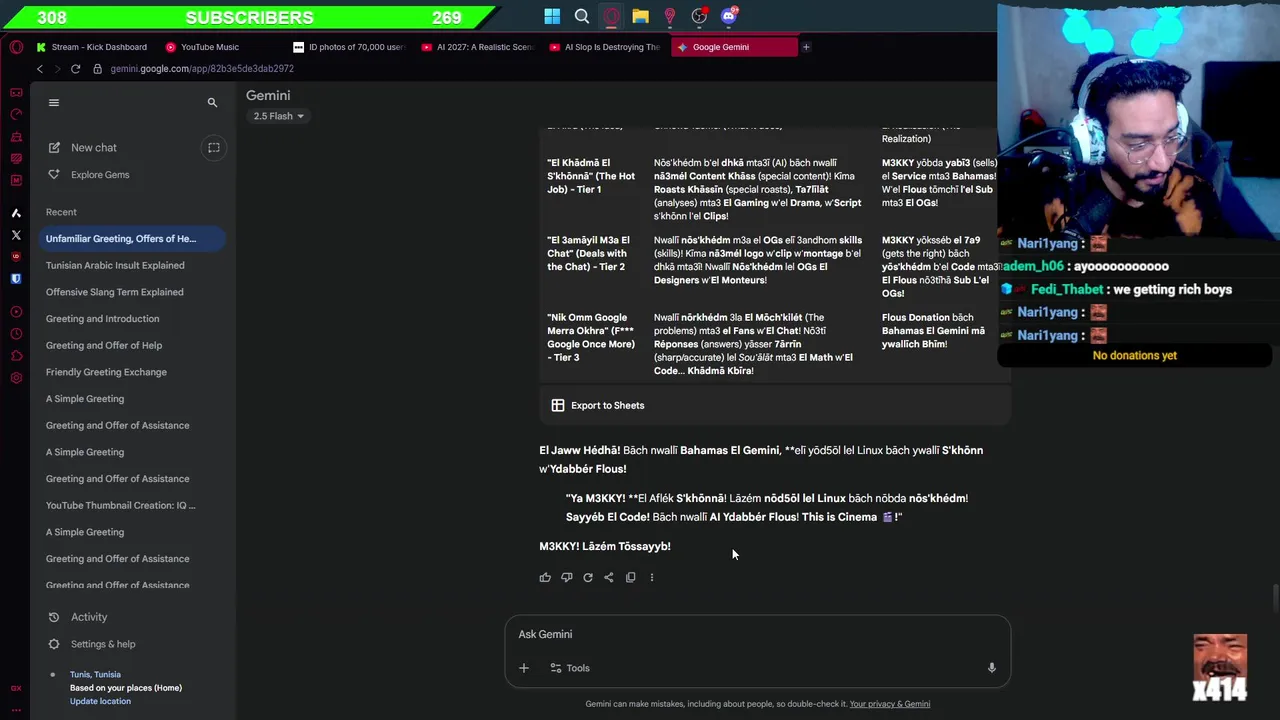Give the response a thumbs up
The width and height of the screenshot is (1280, 720).
tap(545, 577)
